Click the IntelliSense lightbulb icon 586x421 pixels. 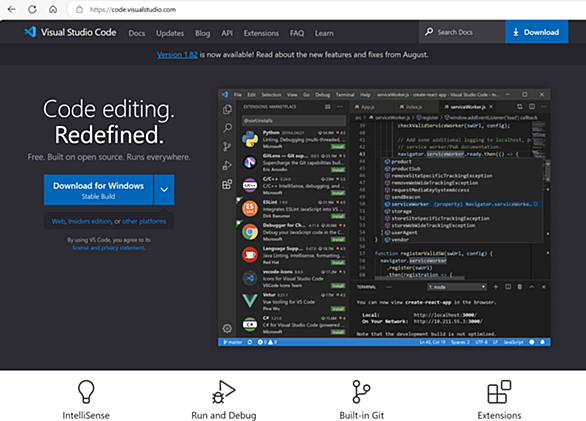coord(86,391)
